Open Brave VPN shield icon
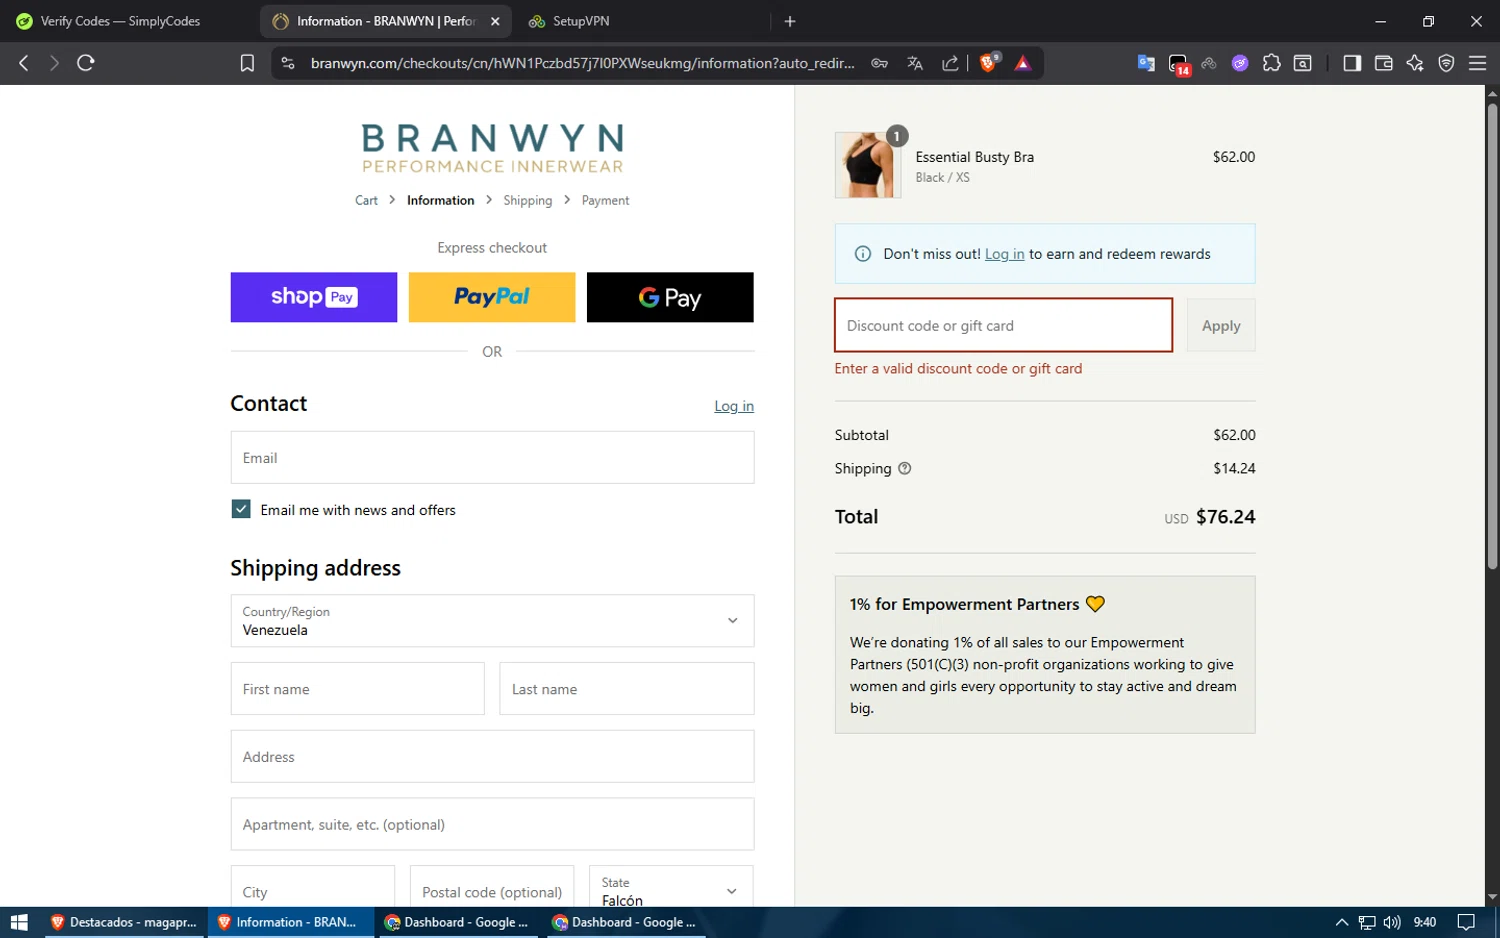 [x=1446, y=63]
